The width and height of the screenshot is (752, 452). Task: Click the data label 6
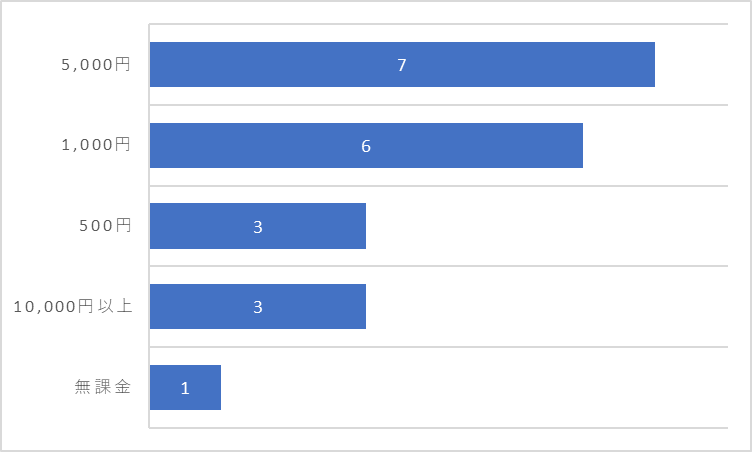point(366,146)
